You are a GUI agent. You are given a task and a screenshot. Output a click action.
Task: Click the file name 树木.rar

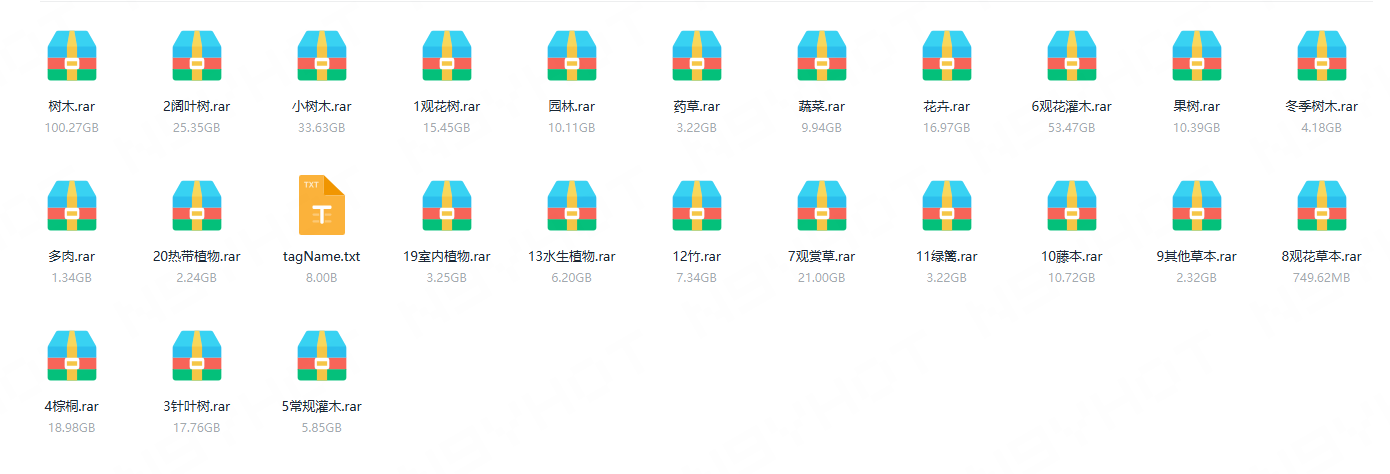pos(72,107)
